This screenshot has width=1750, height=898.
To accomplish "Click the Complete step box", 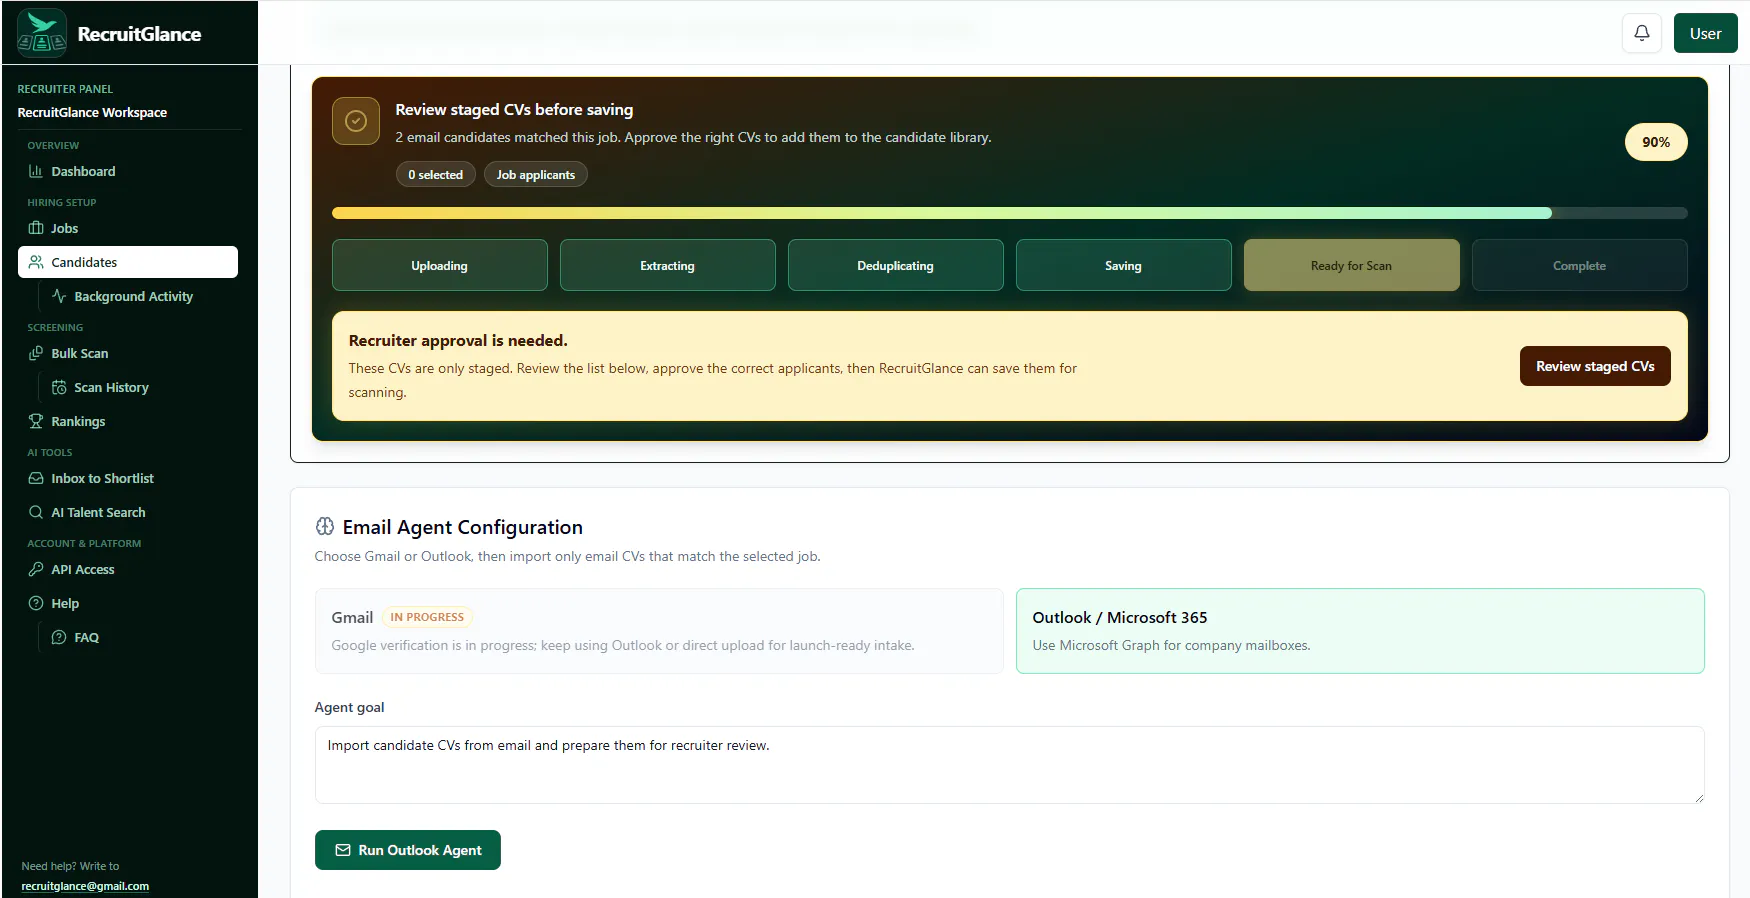I will 1580,265.
